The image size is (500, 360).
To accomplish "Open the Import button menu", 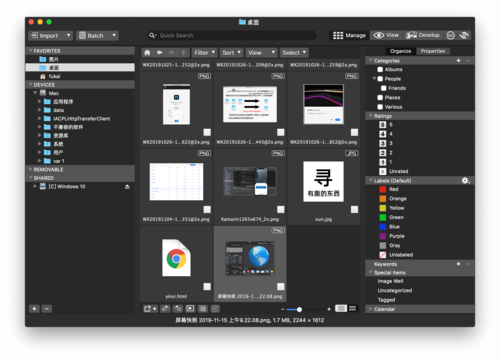I will click(x=50, y=35).
